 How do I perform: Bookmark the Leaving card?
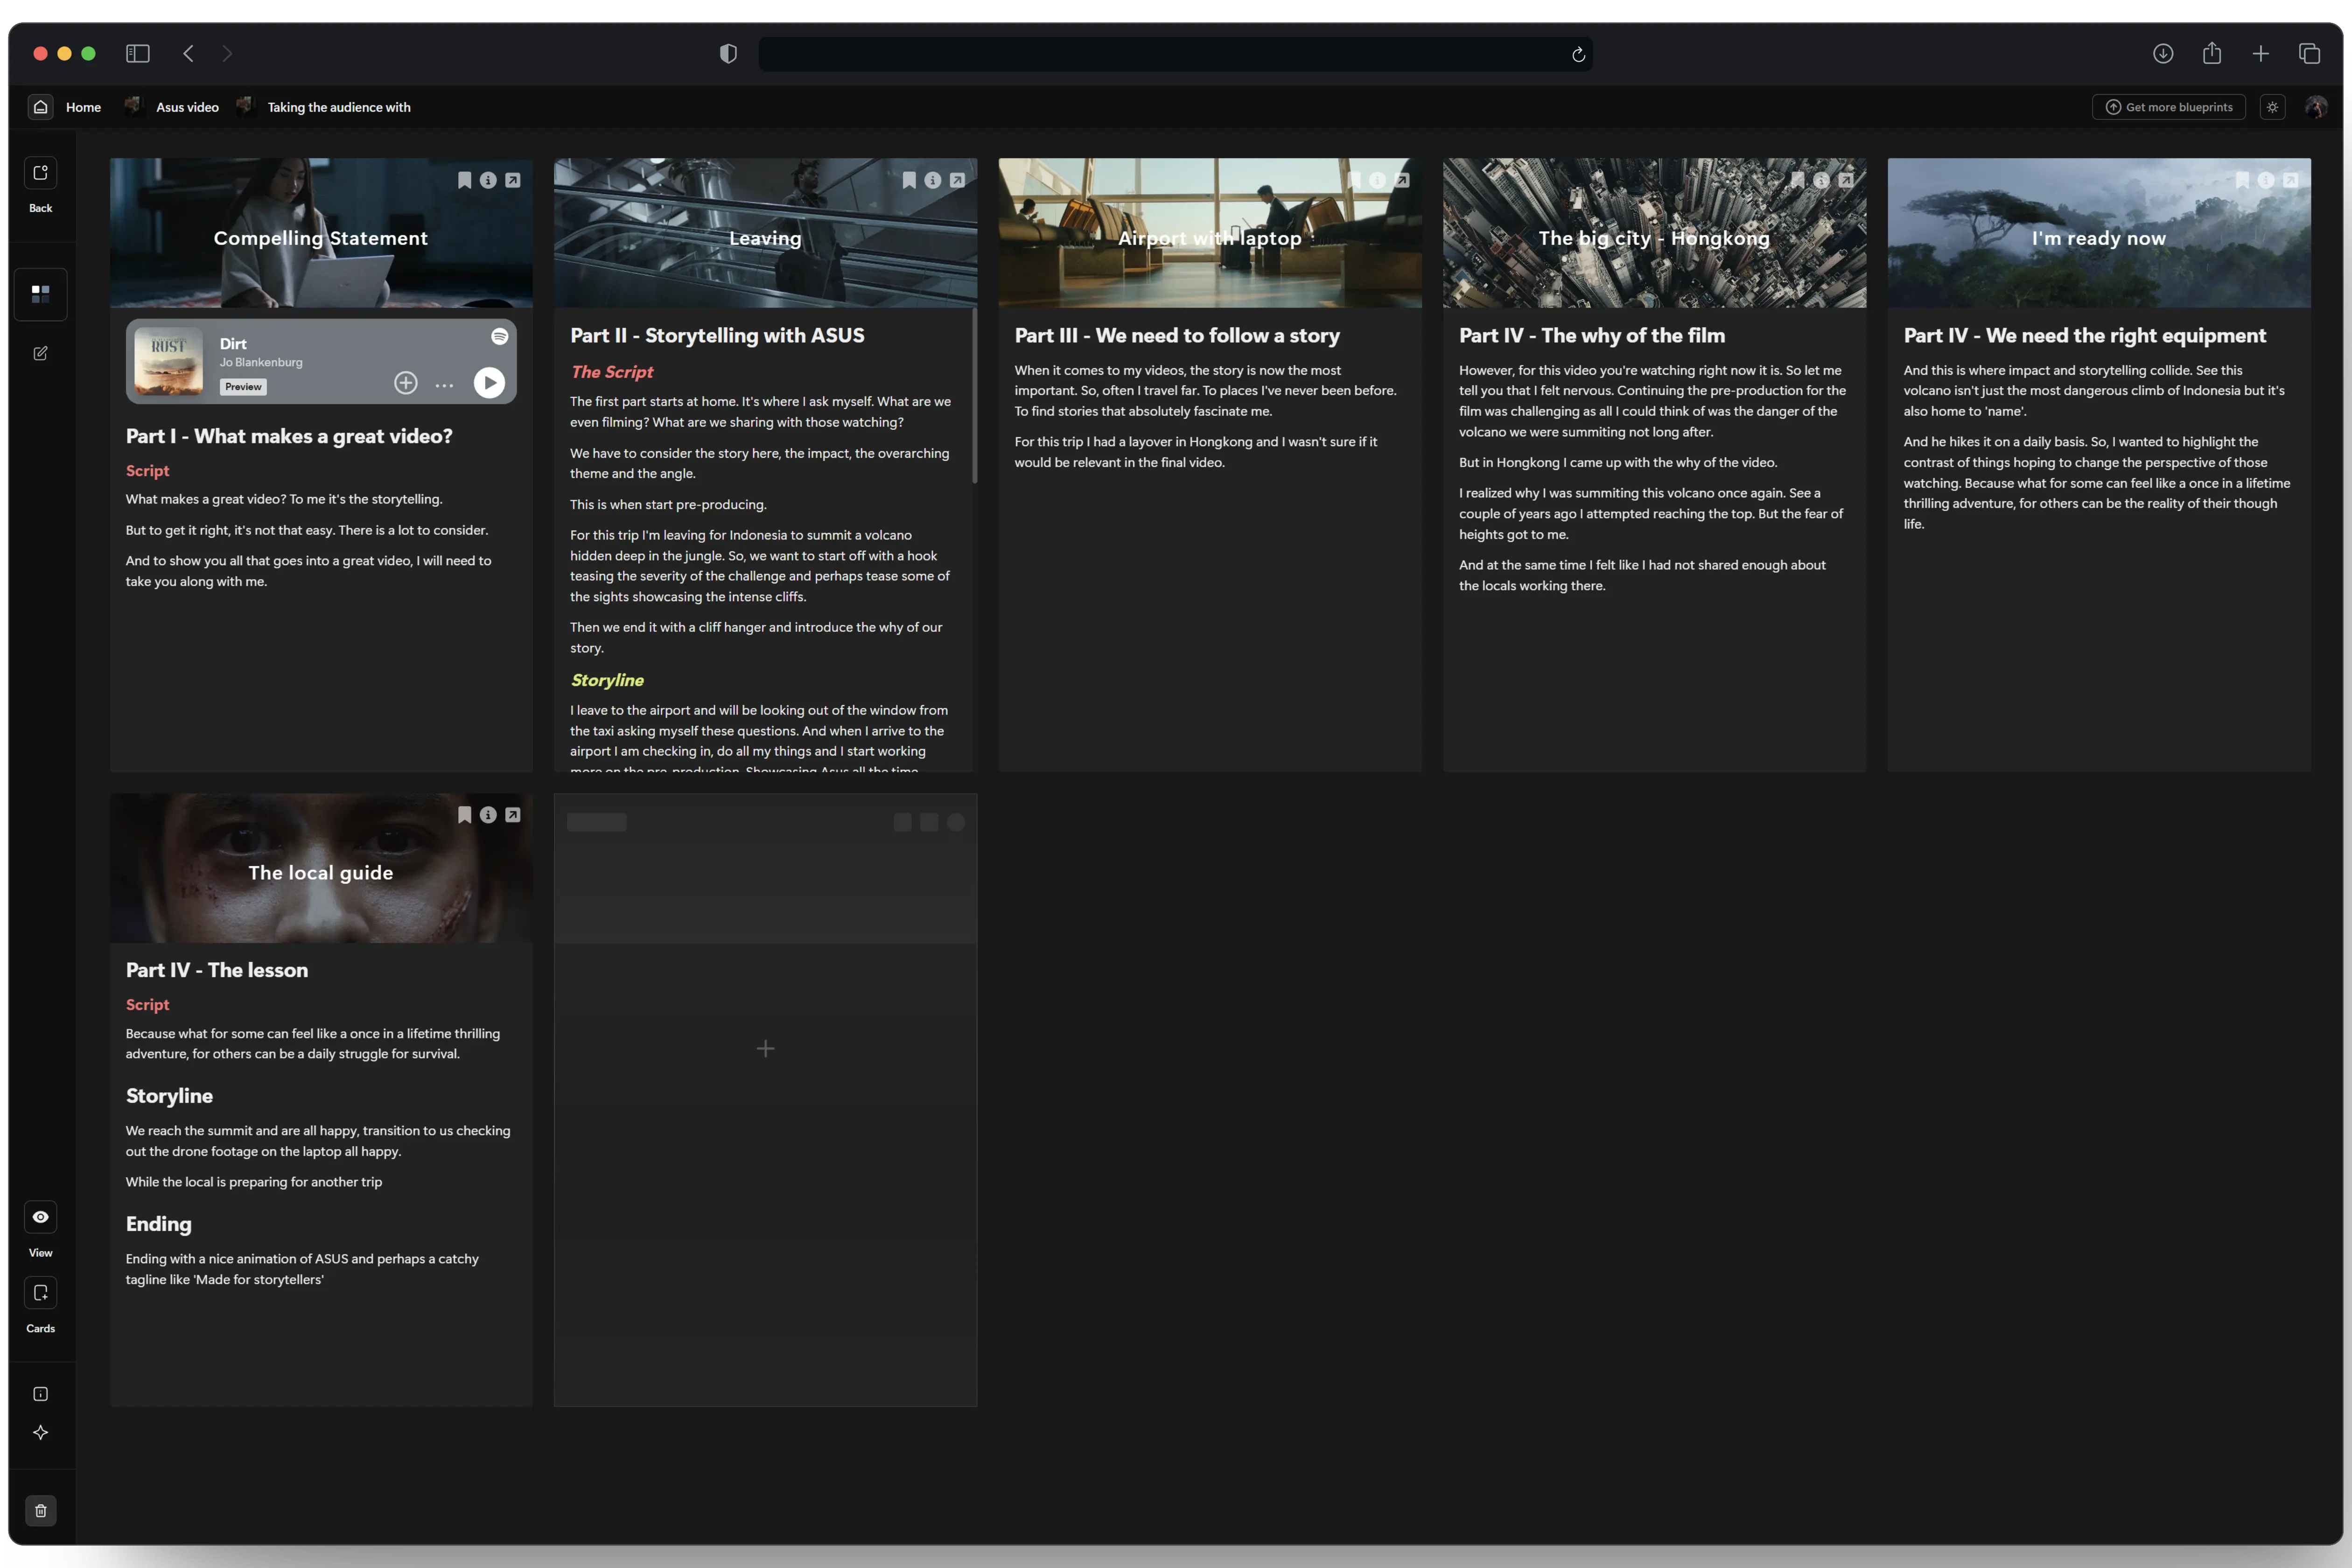click(909, 180)
